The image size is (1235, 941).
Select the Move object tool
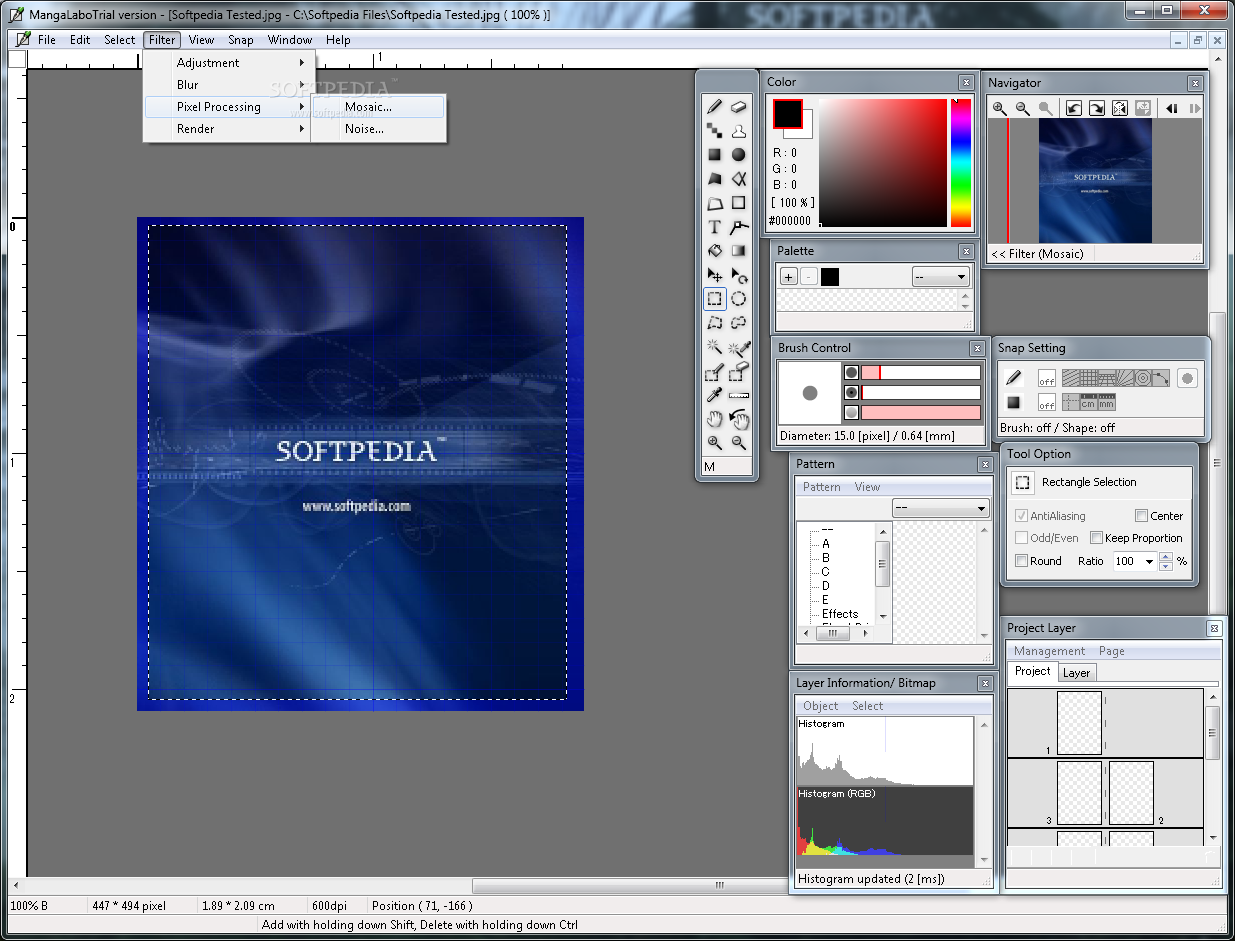tap(714, 275)
